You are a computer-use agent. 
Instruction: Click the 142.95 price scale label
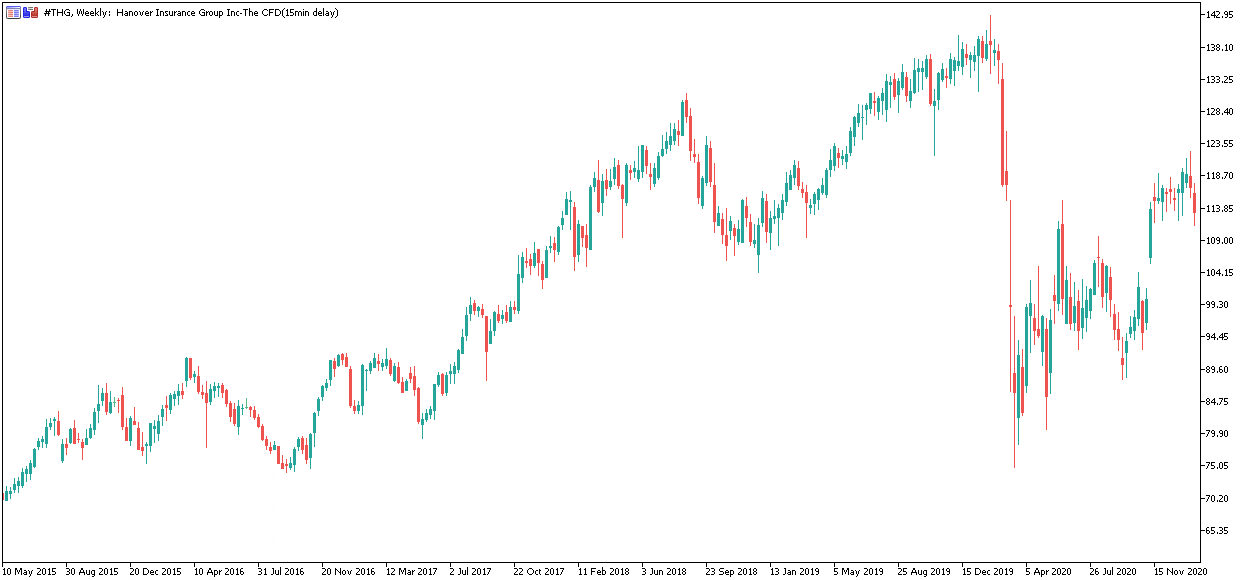click(1218, 15)
